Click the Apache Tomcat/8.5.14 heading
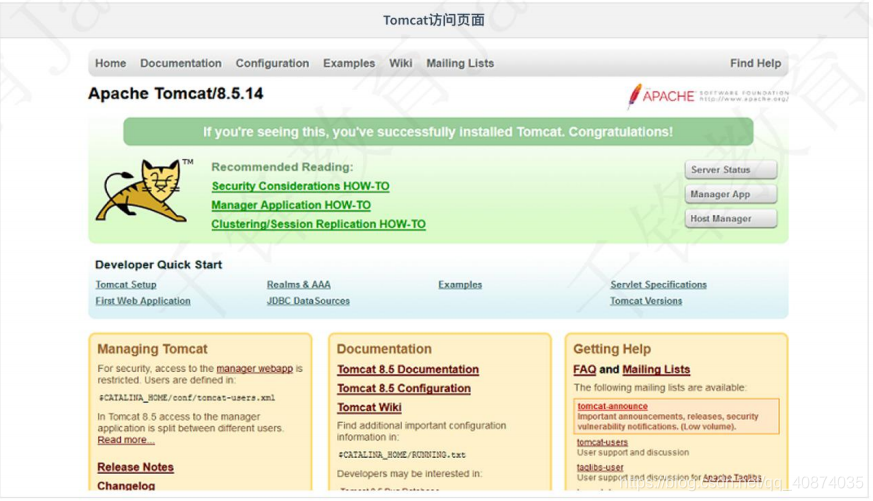 (176, 94)
